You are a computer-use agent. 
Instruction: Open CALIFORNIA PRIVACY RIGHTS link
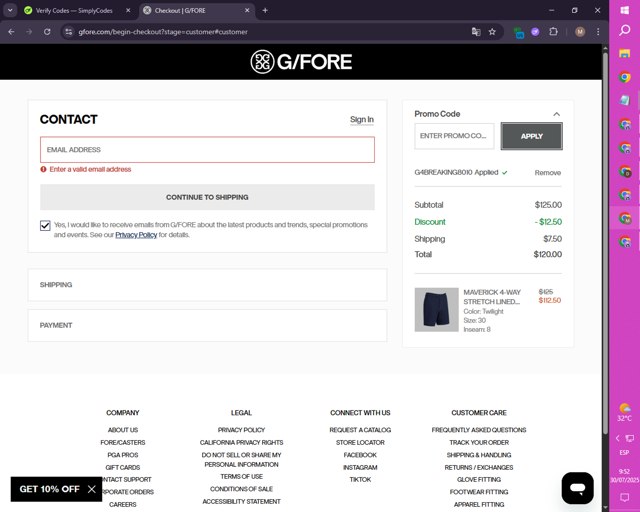point(241,443)
